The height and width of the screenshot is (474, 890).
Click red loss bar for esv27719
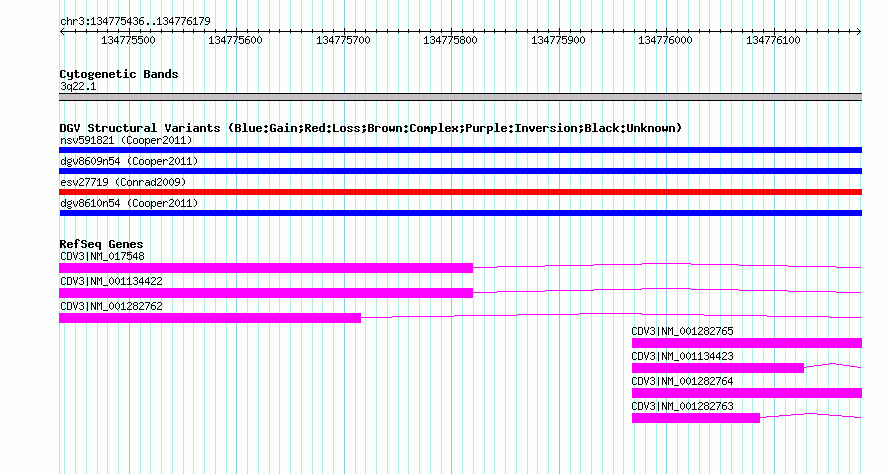tap(460, 192)
